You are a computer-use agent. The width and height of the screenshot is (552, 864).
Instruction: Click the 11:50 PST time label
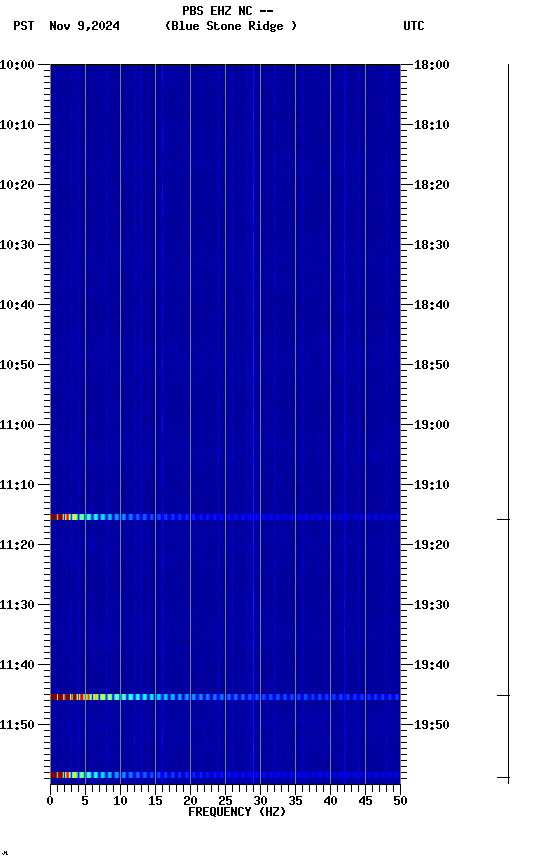point(17,725)
